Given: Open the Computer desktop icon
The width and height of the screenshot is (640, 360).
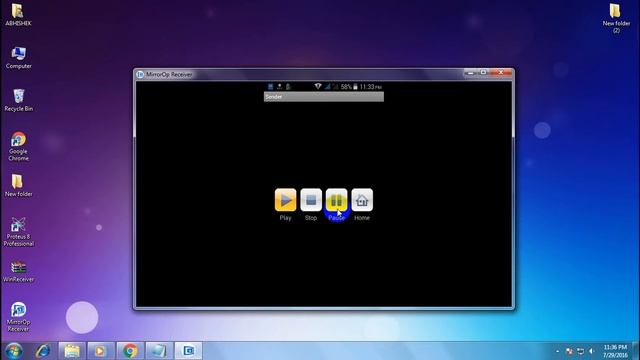Looking at the screenshot, I should pyautogui.click(x=18, y=58).
